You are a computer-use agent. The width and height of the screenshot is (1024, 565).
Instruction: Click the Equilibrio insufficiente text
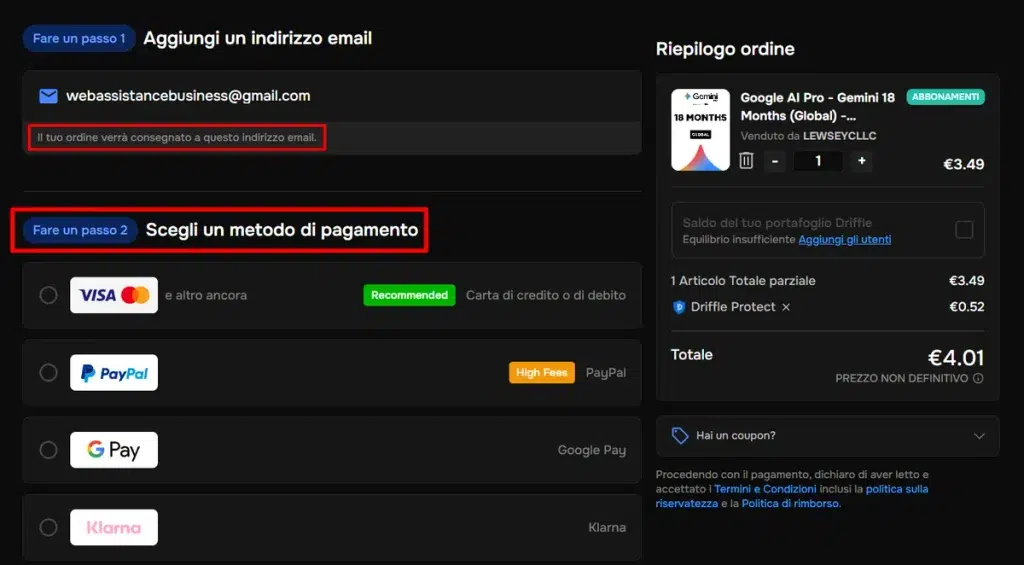[x=739, y=240]
